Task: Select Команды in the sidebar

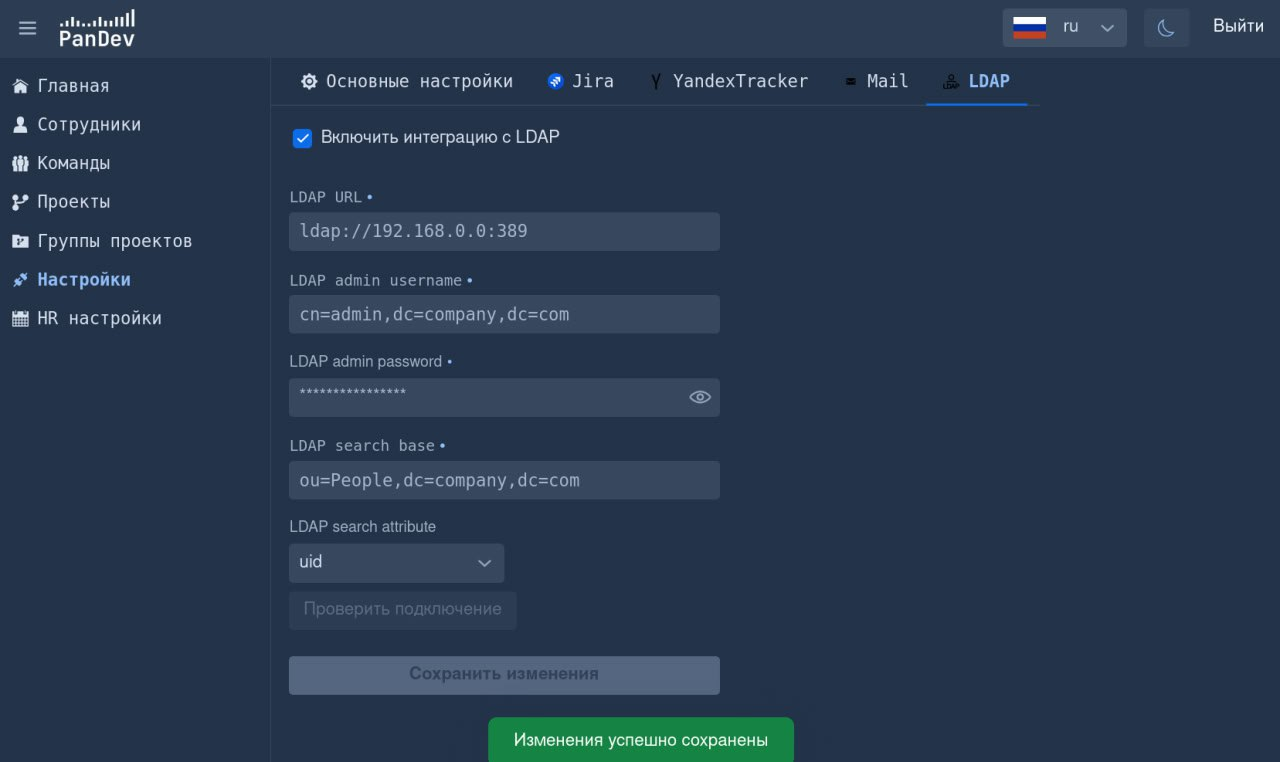Action: [73, 163]
